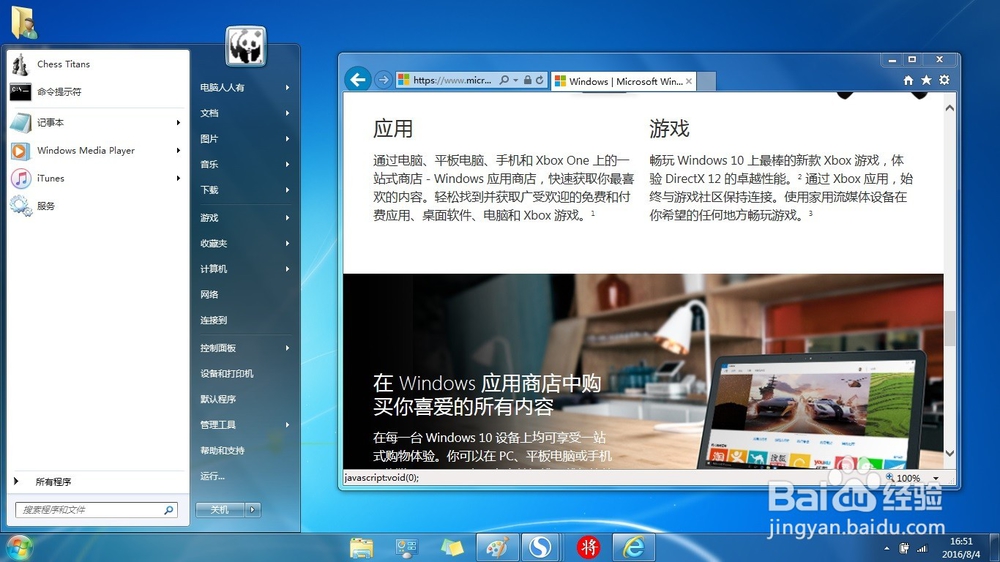Image resolution: width=1000 pixels, height=562 pixels.
Task: Open the address bar dropdown arrow
Action: tap(515, 80)
